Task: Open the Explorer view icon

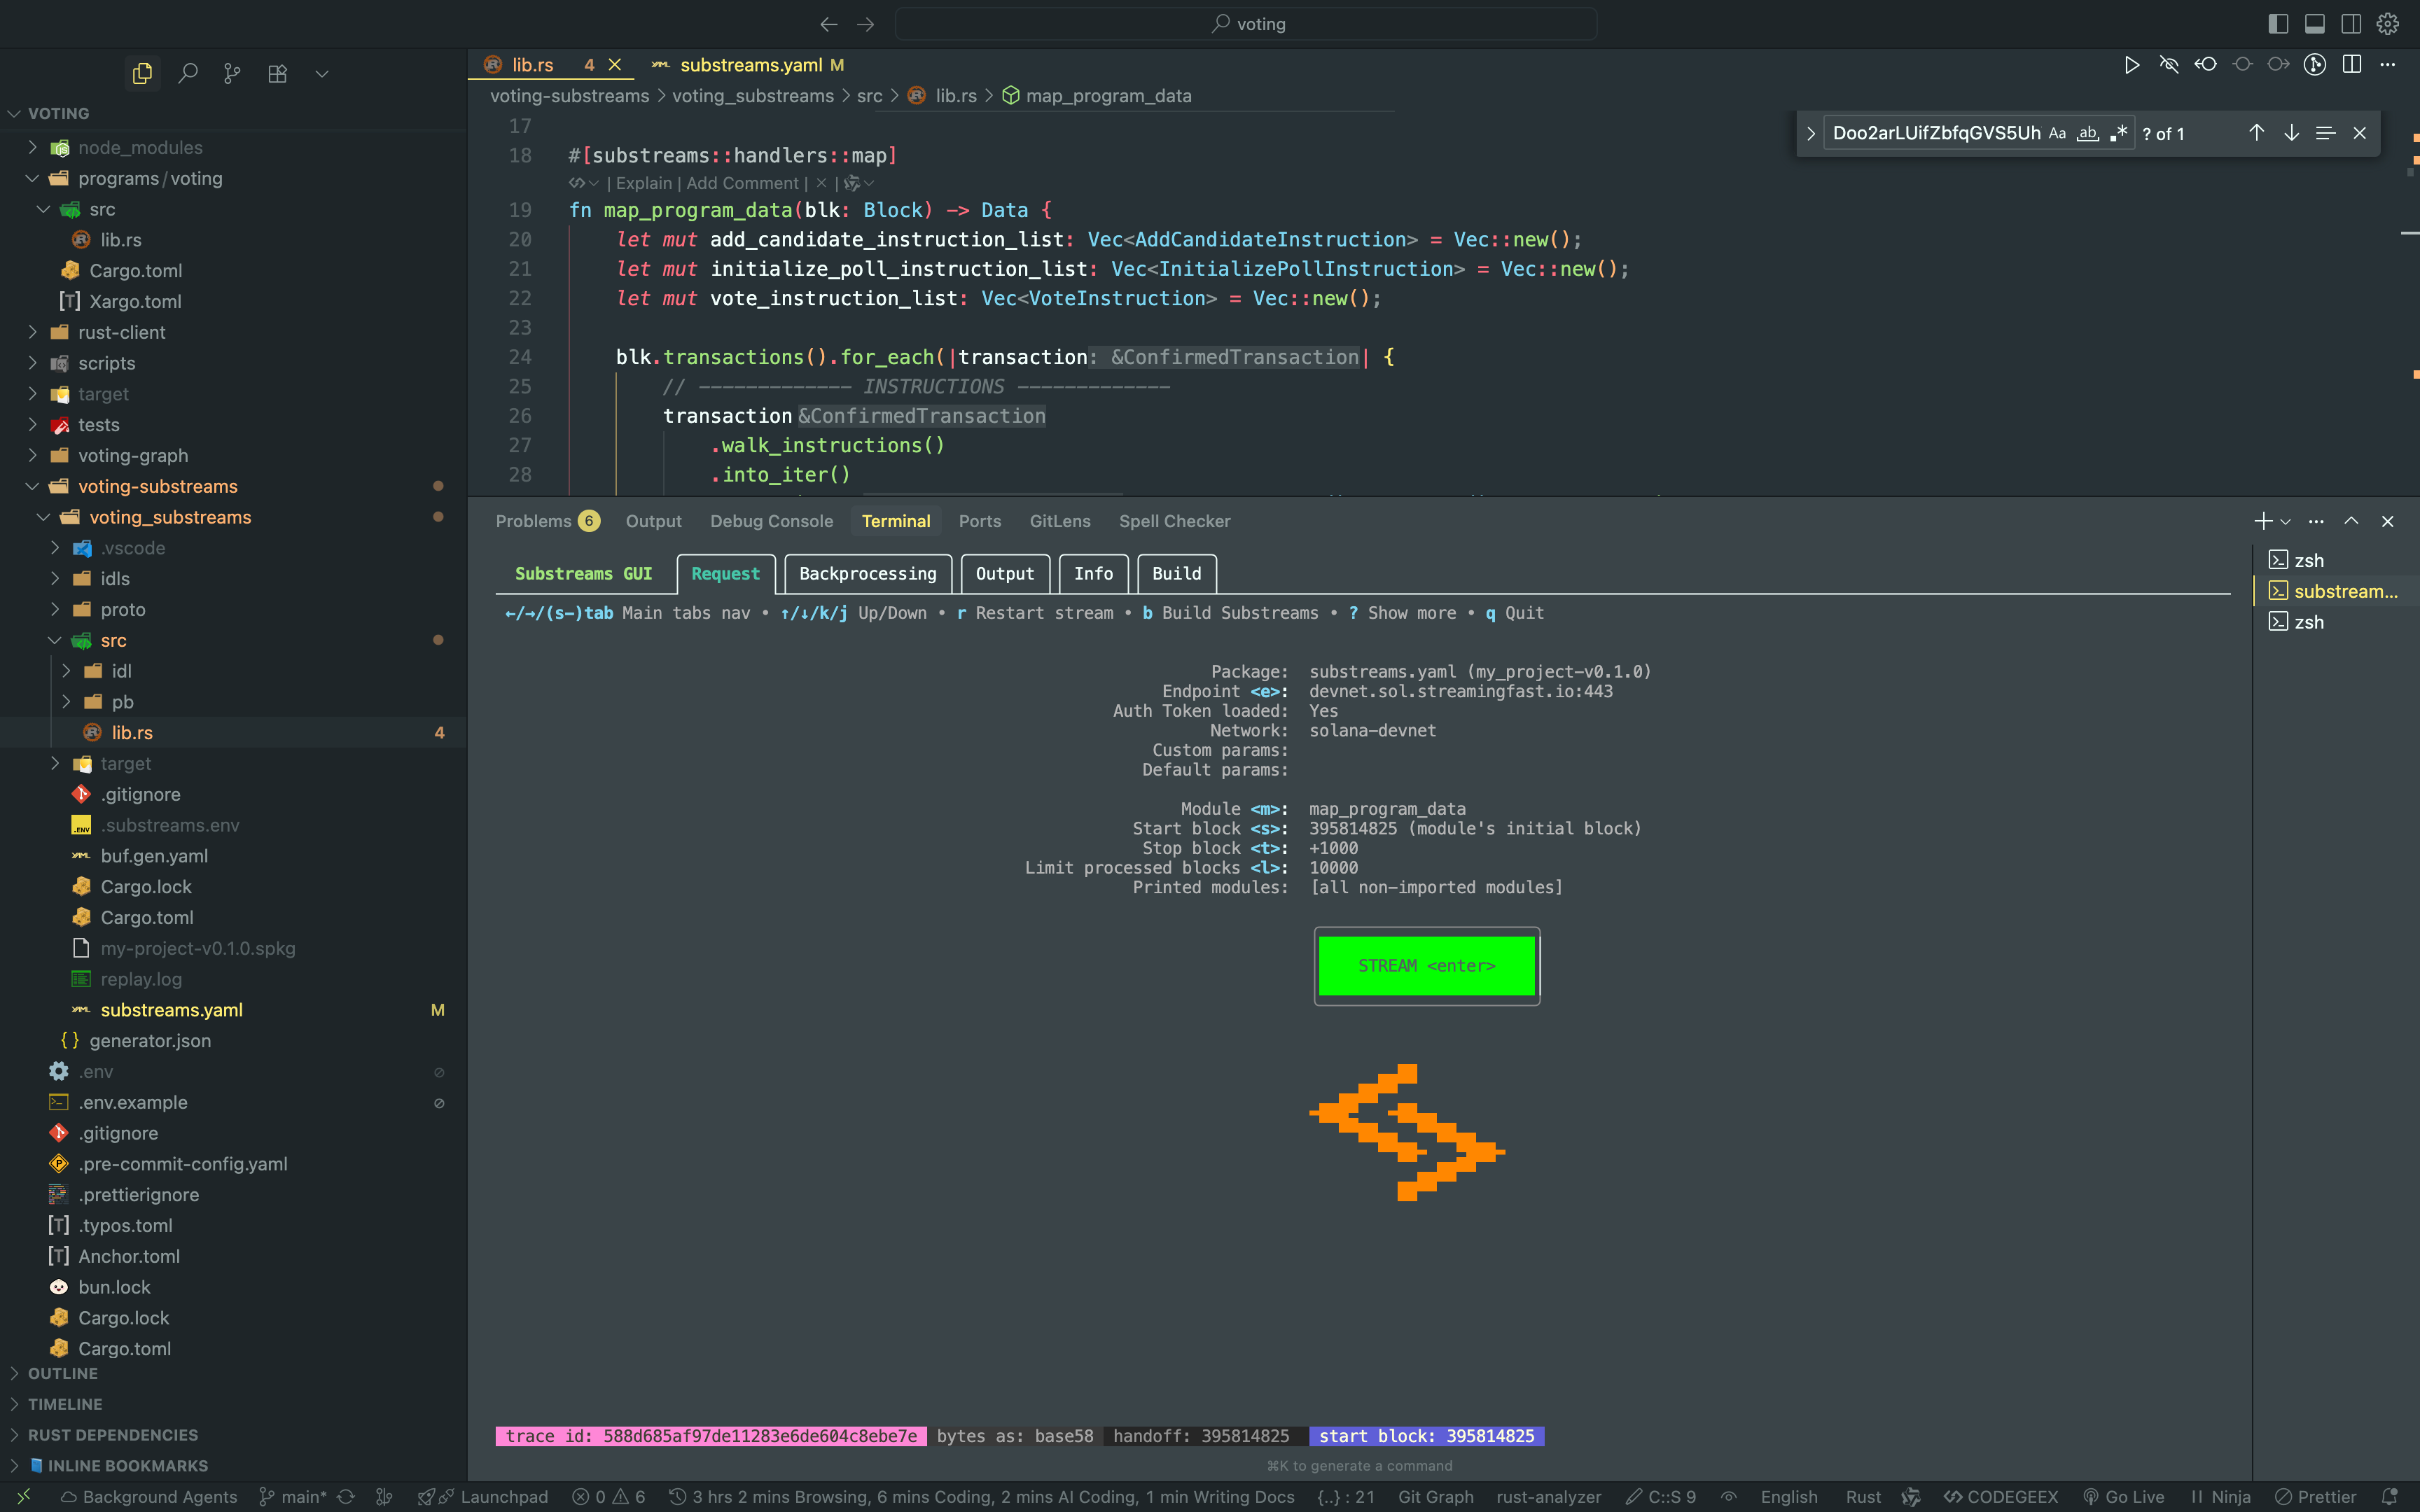Action: click(142, 73)
